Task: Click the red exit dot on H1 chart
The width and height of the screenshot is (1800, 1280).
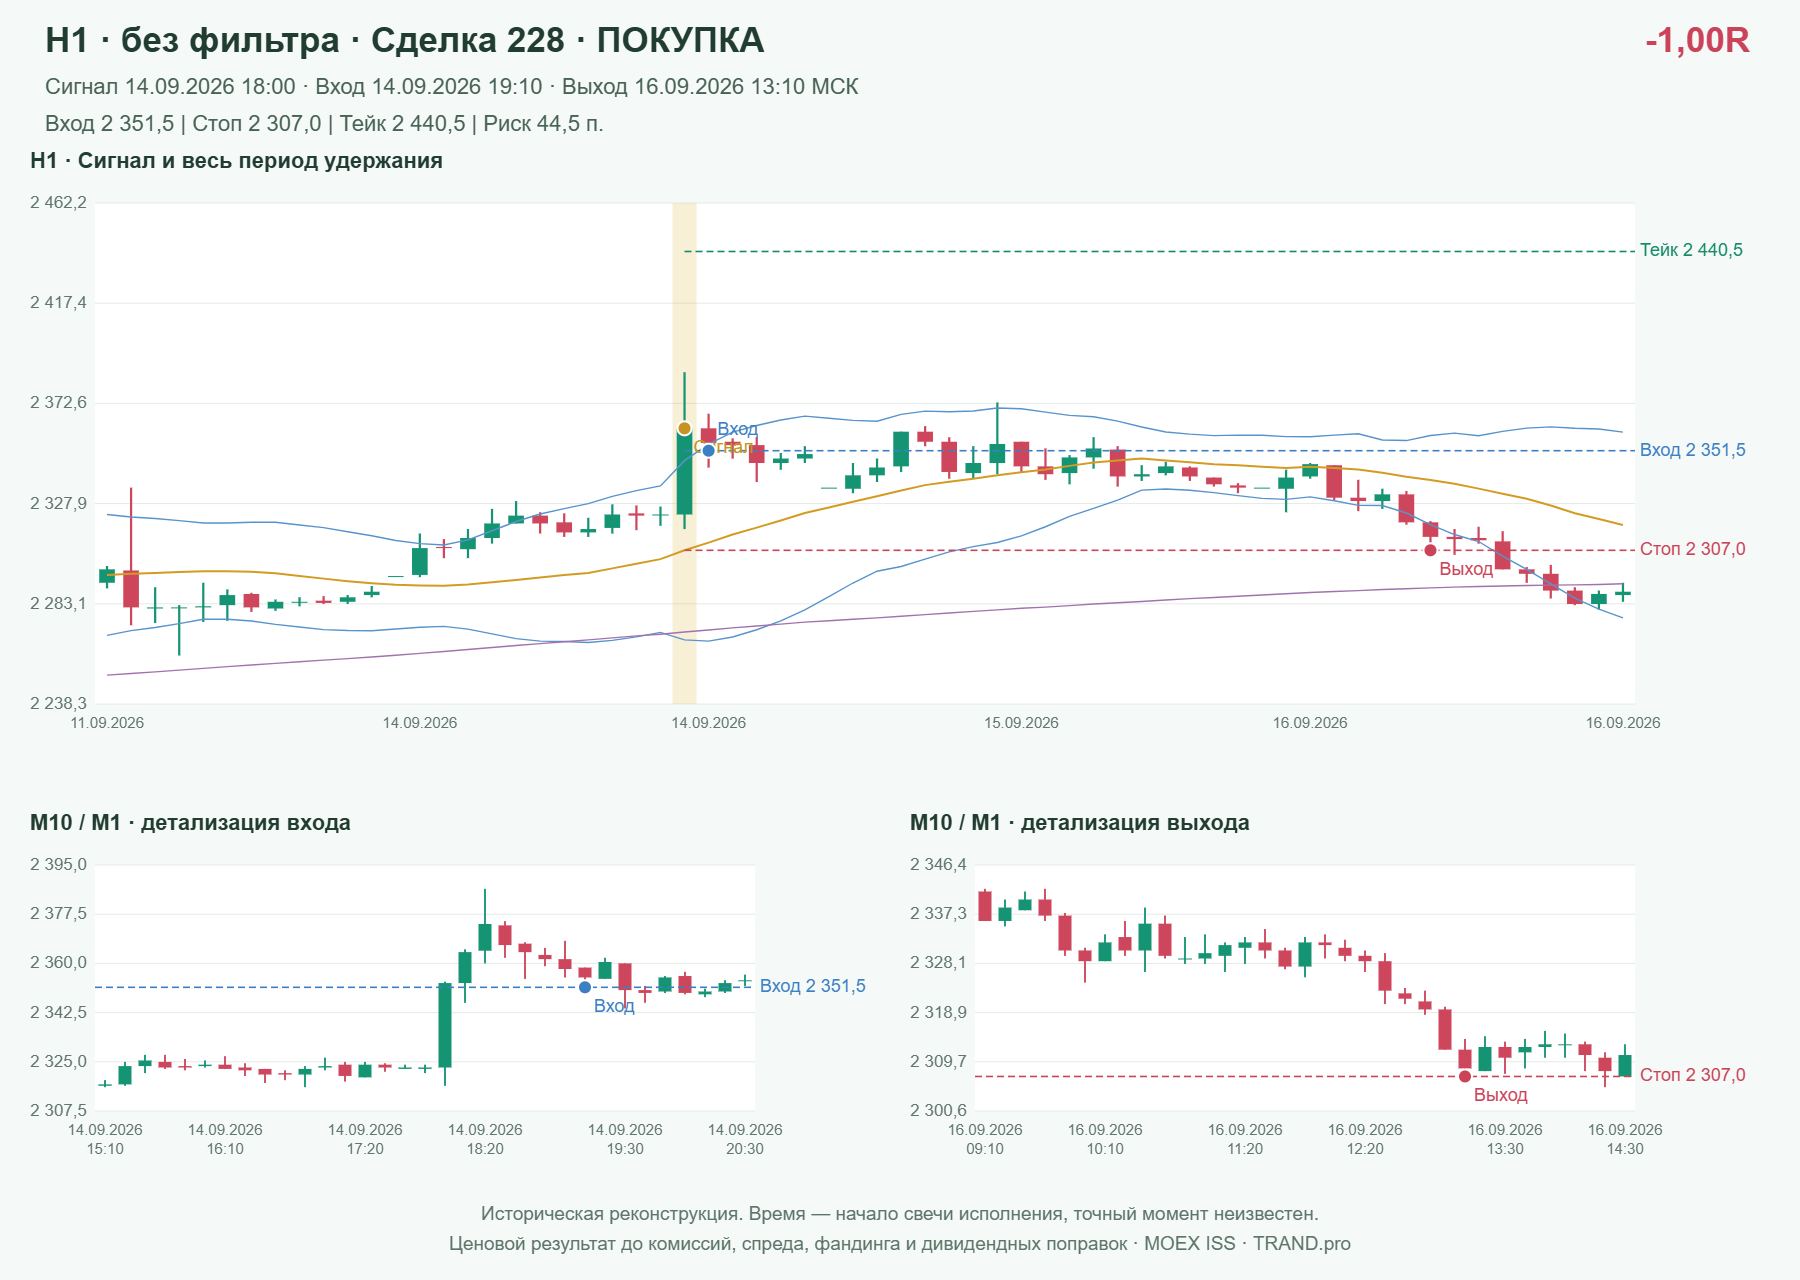Action: (x=1430, y=550)
